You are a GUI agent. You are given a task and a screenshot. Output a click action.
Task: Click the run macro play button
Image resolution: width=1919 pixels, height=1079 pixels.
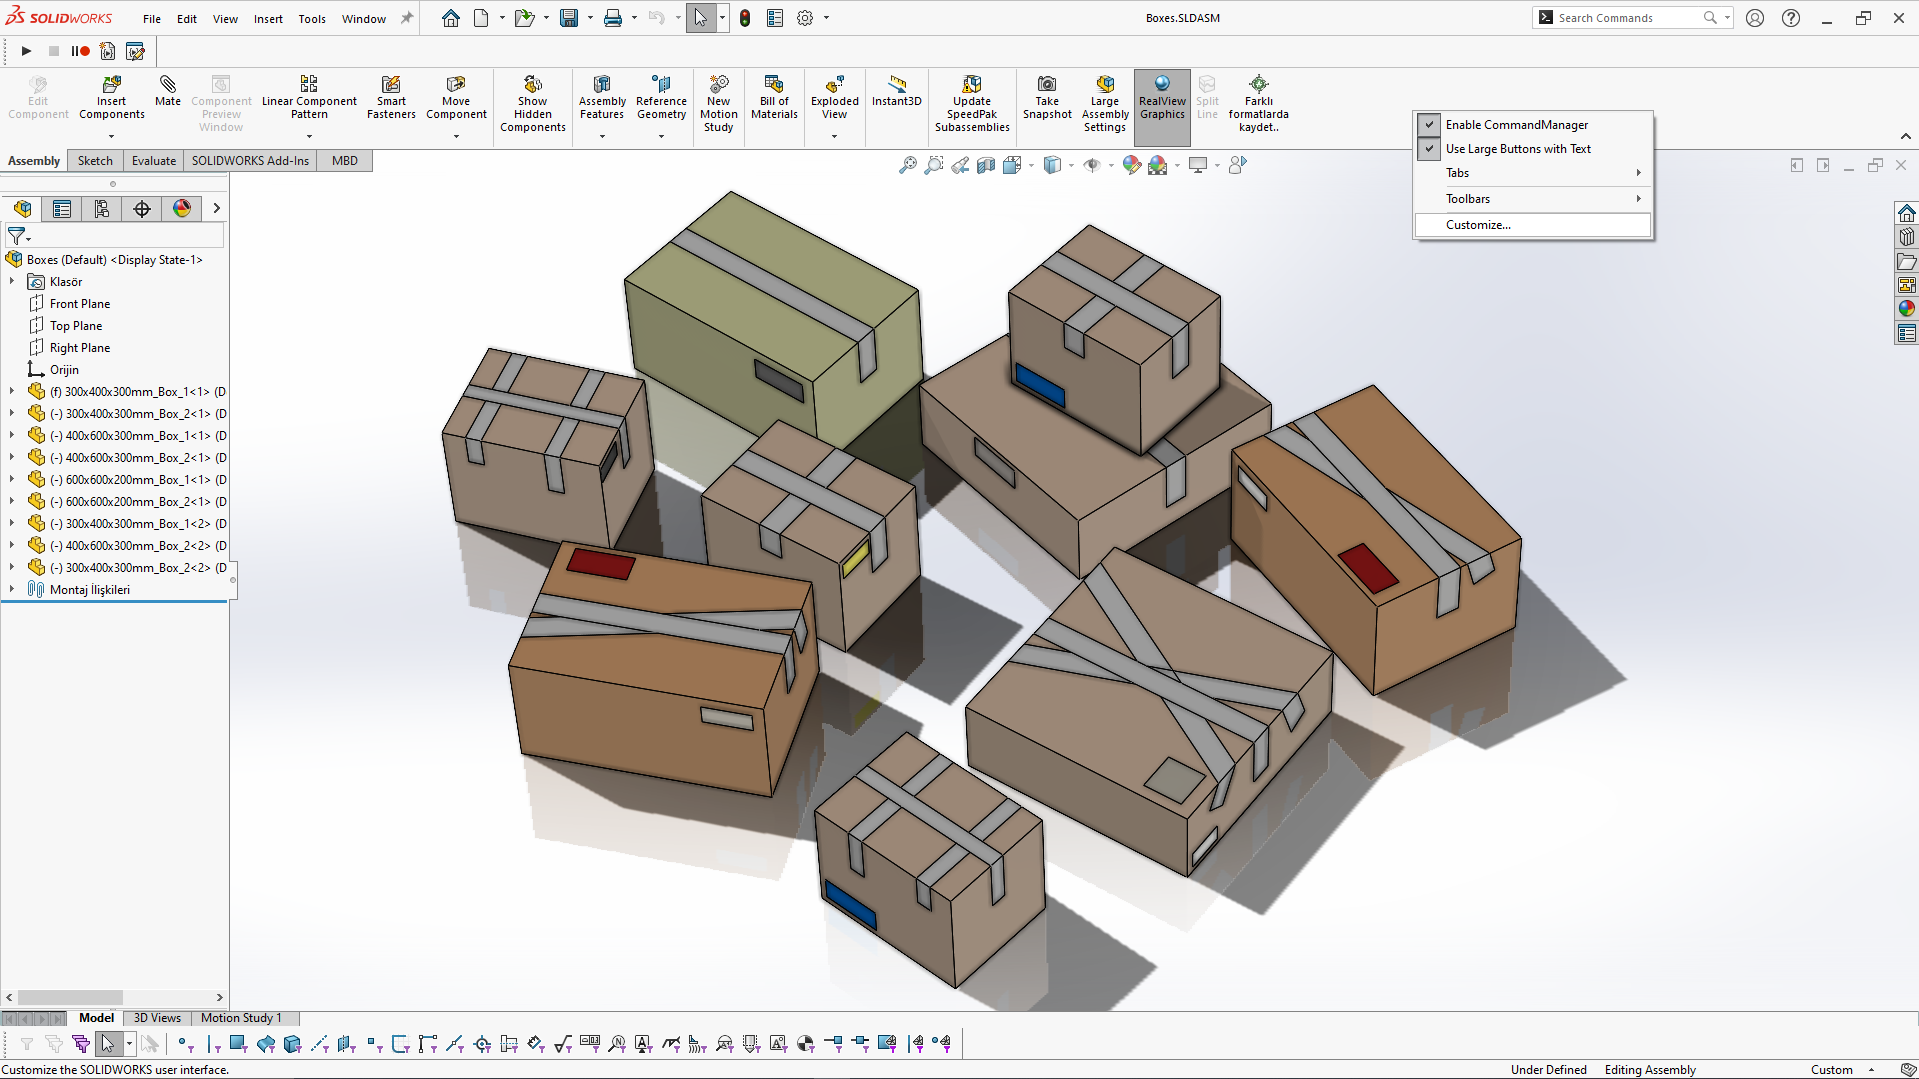tap(27, 51)
